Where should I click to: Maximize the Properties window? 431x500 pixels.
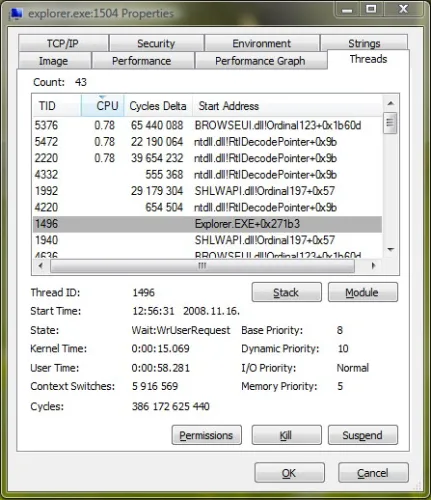click(x=371, y=10)
